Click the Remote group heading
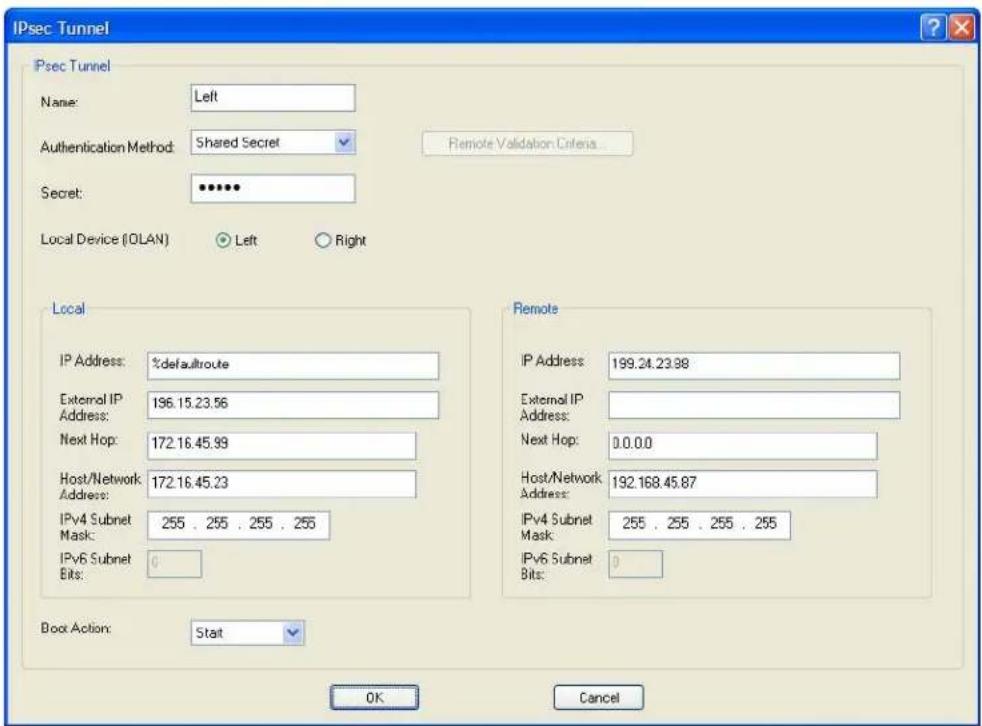This screenshot has width=982, height=726. coord(535,309)
